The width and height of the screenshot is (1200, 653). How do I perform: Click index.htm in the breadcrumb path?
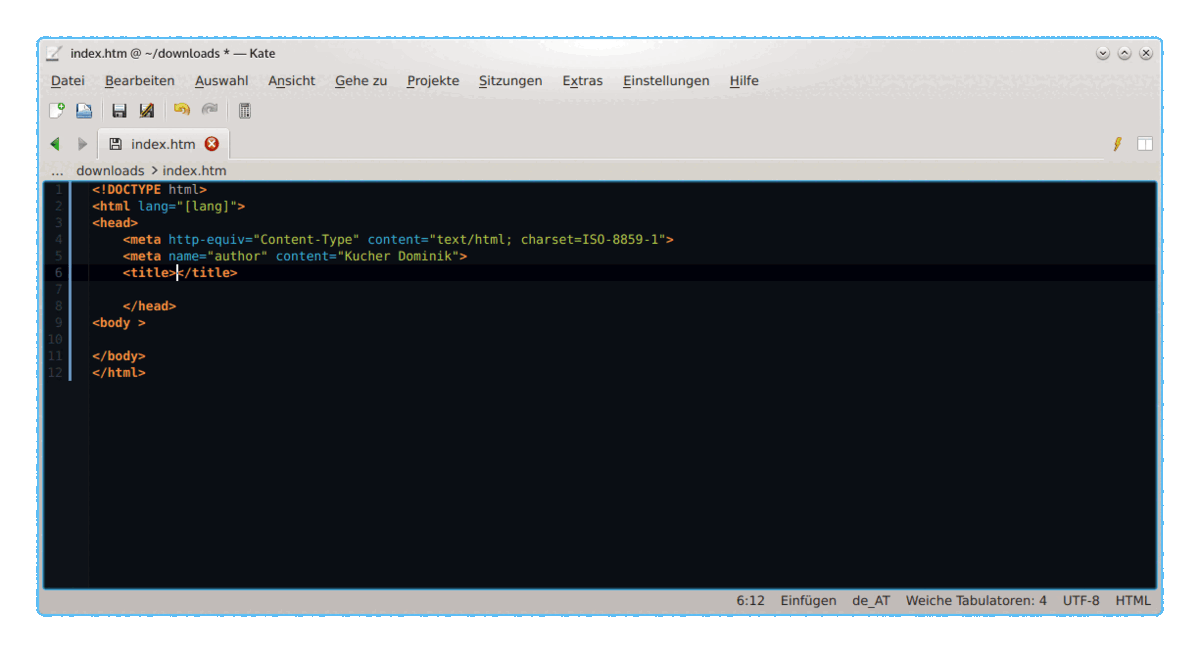click(195, 171)
